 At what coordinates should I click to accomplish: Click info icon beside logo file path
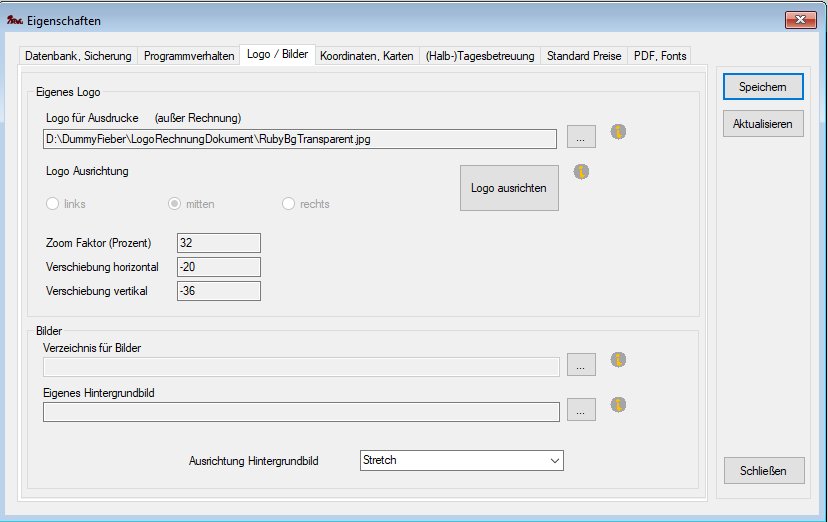[617, 132]
